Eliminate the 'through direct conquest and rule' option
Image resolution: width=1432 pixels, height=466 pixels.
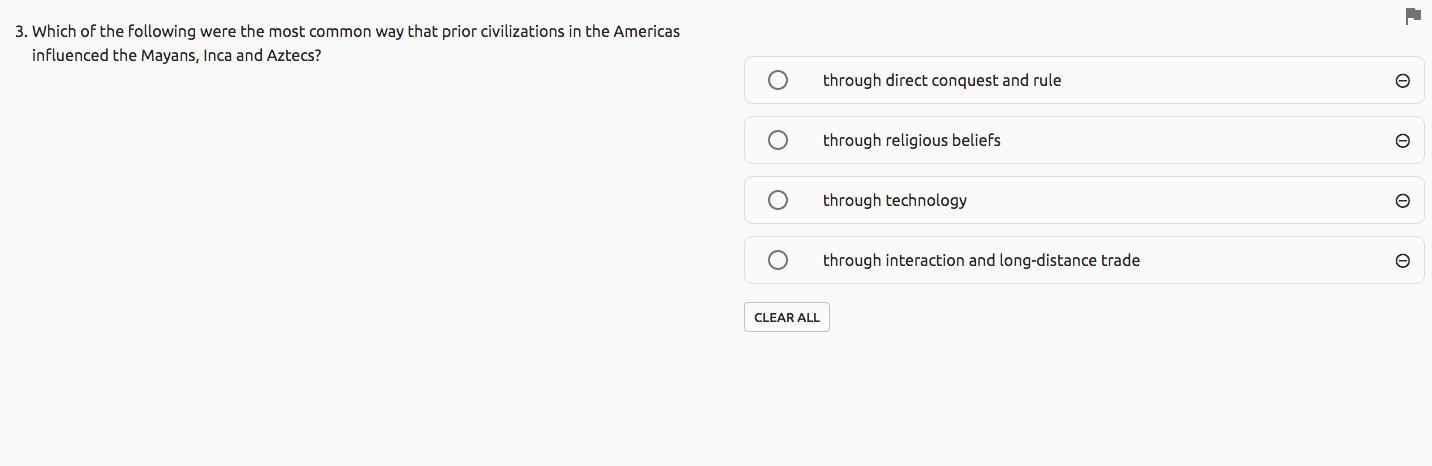pyautogui.click(x=1402, y=81)
